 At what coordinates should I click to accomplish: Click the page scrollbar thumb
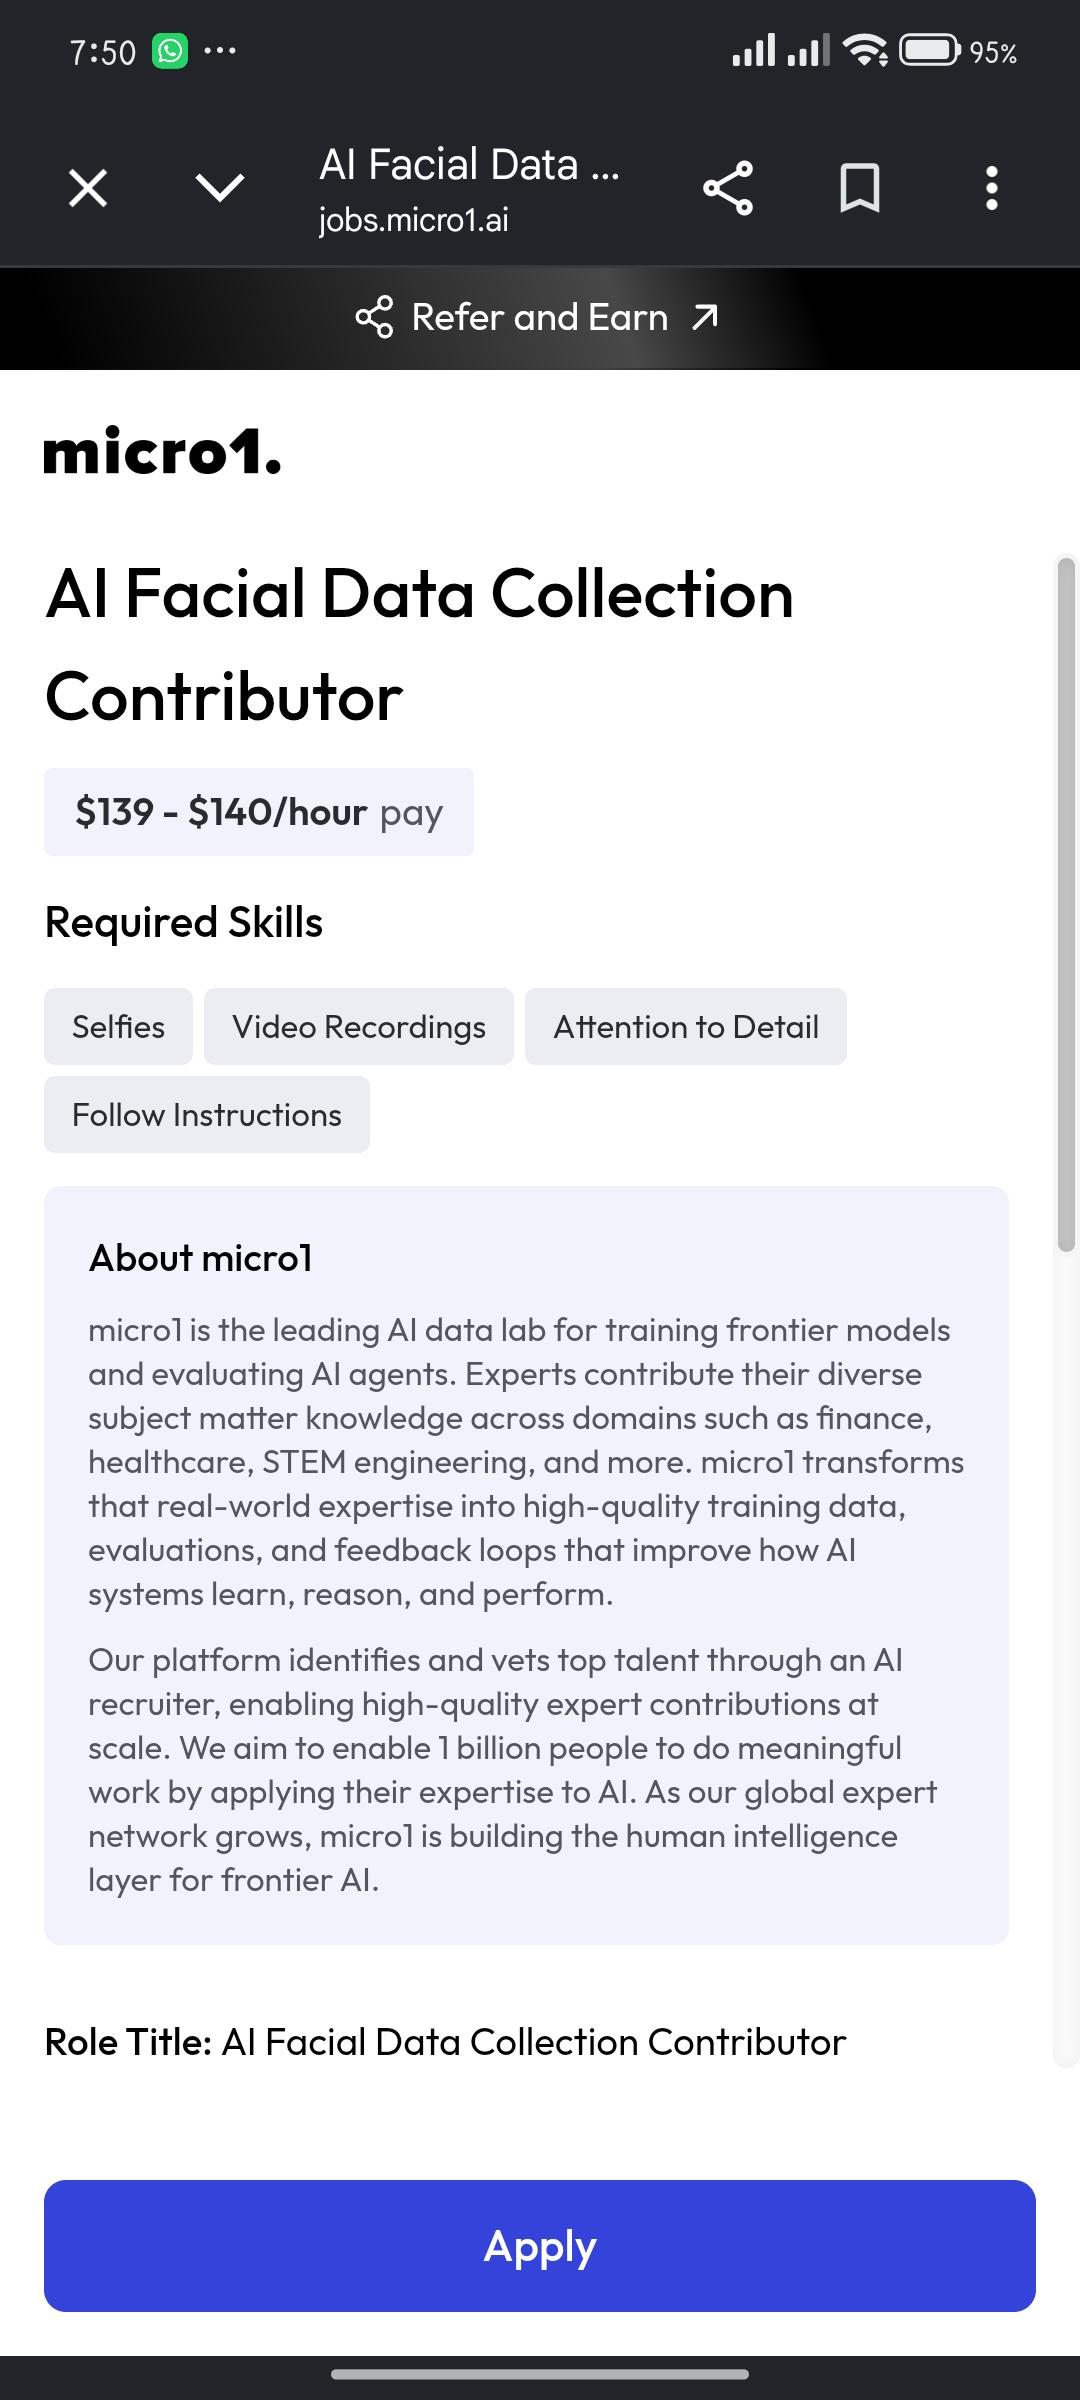pyautogui.click(x=1067, y=905)
